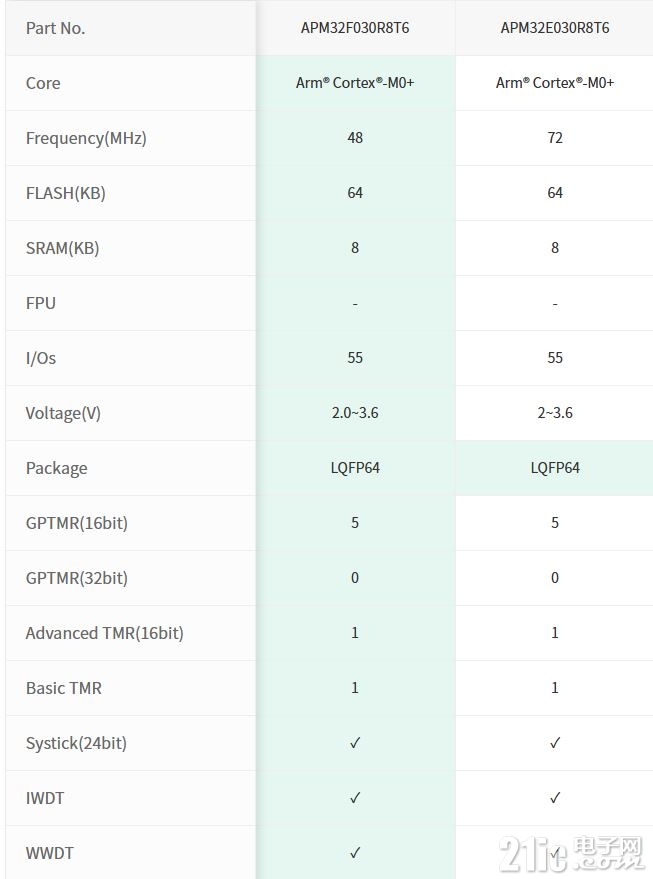Click the Systick checkmark for APM32F030R8T6

(x=355, y=743)
